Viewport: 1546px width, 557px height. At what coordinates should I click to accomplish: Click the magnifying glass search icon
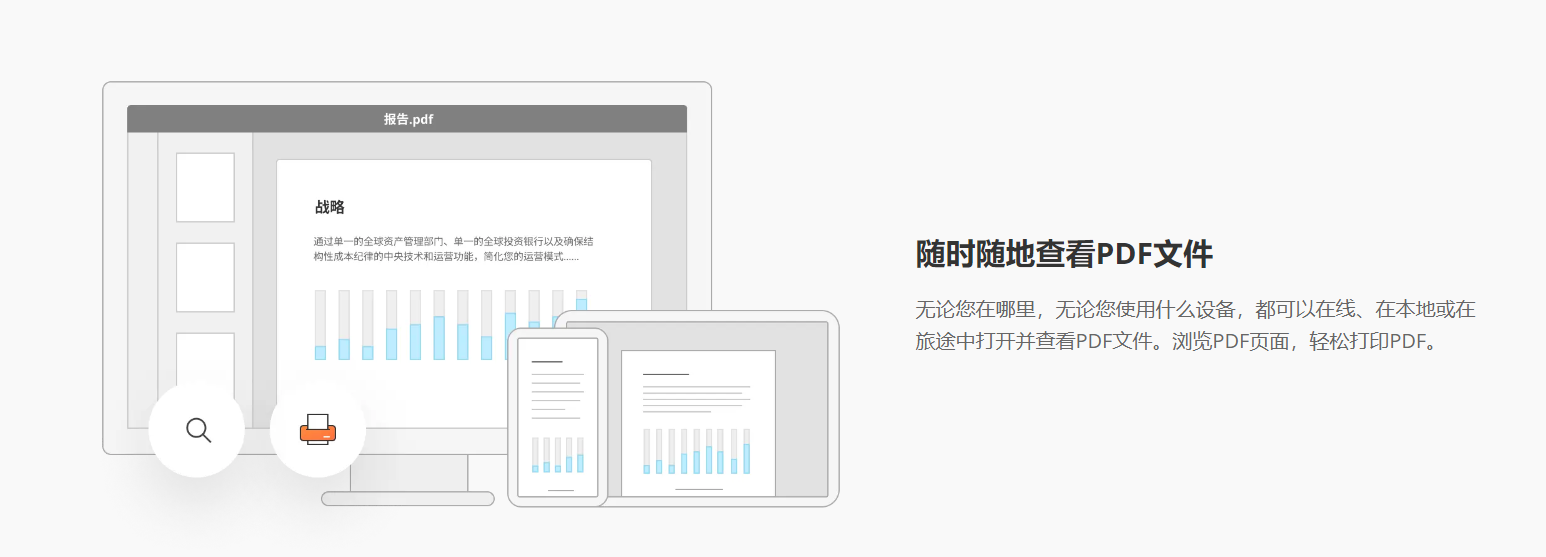[198, 430]
